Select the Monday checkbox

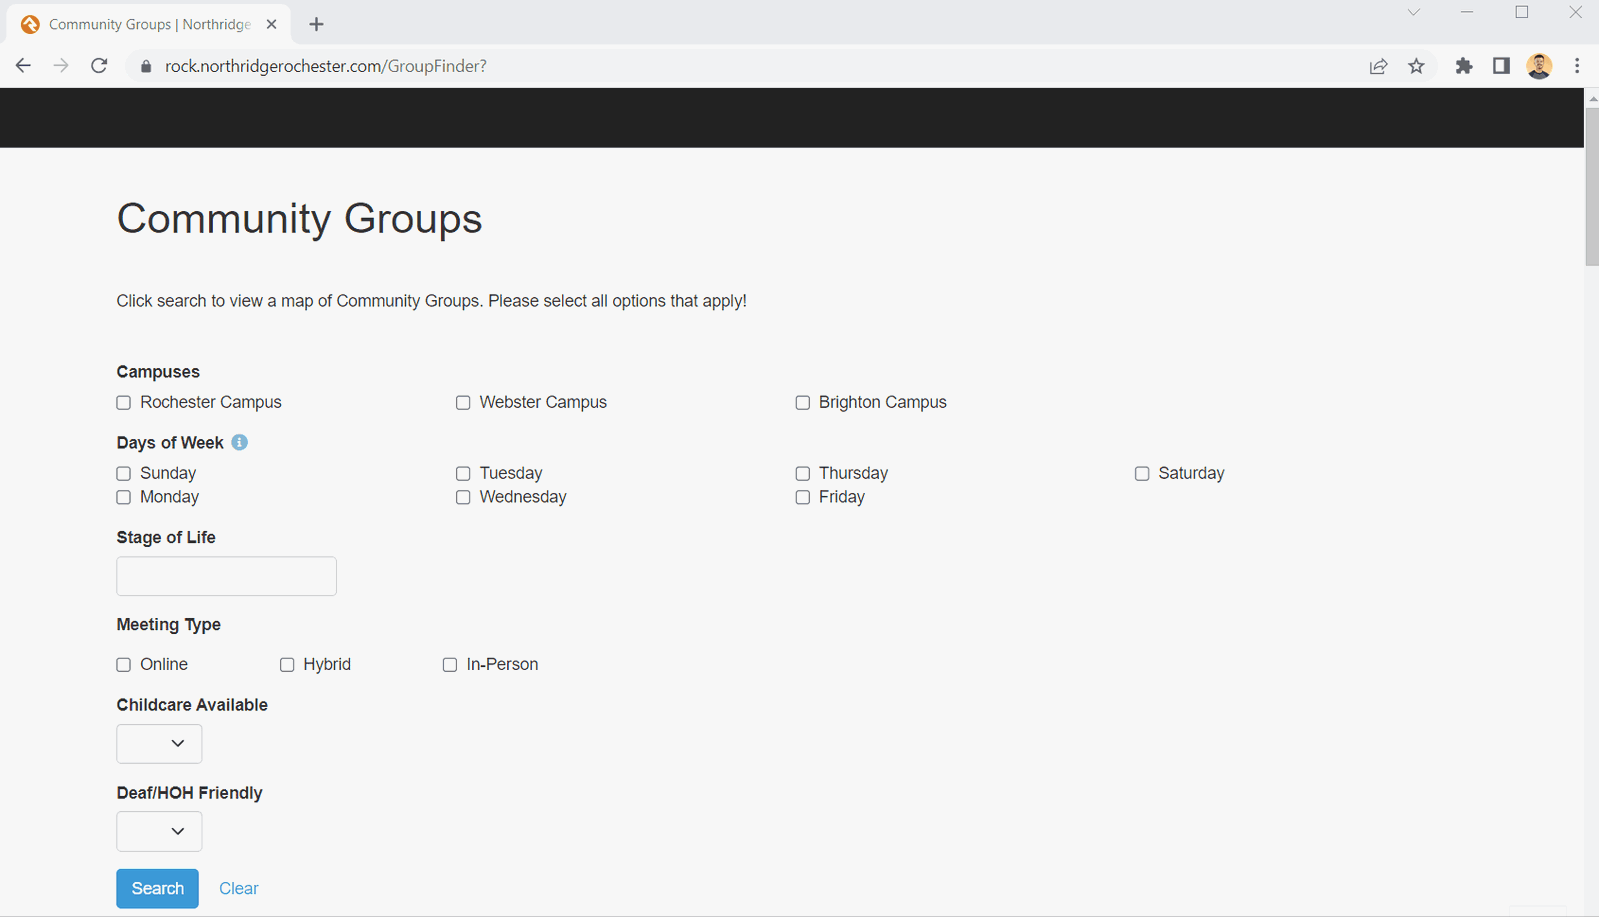click(124, 498)
